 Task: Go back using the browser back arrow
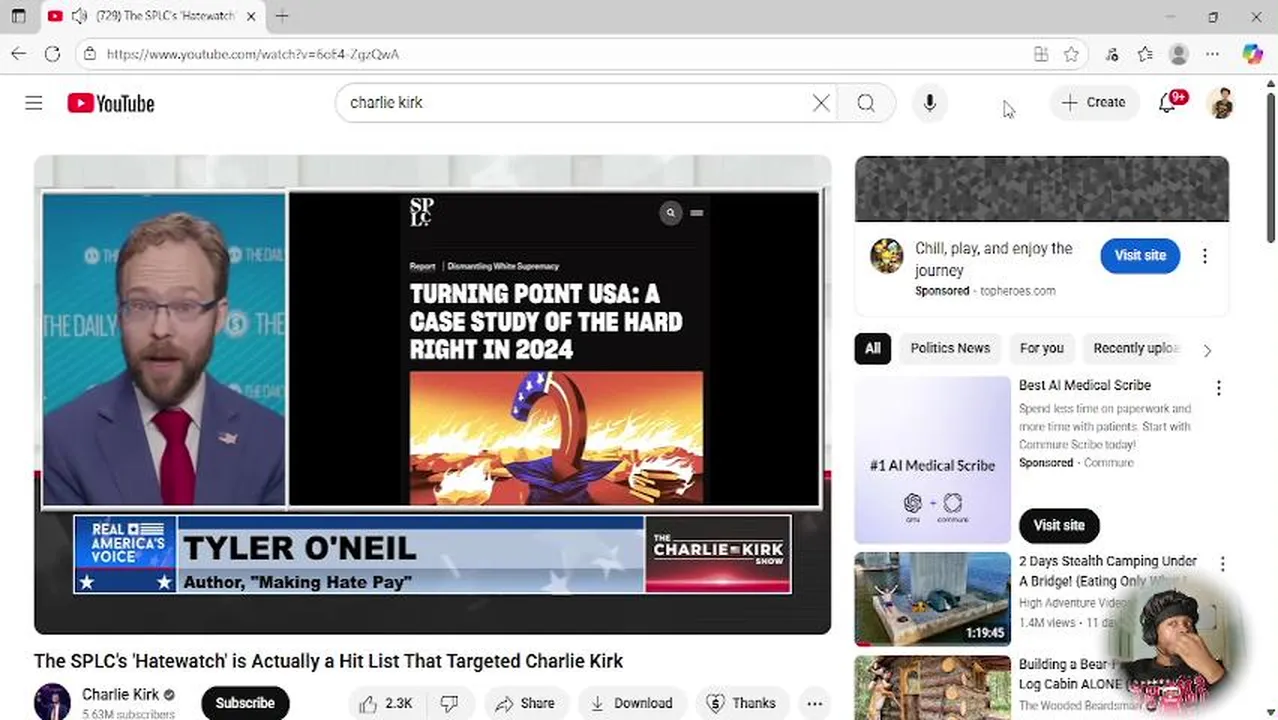19,54
